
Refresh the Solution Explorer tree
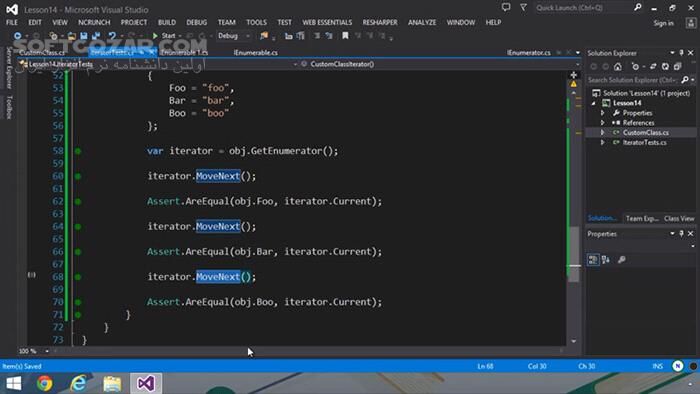pos(665,67)
